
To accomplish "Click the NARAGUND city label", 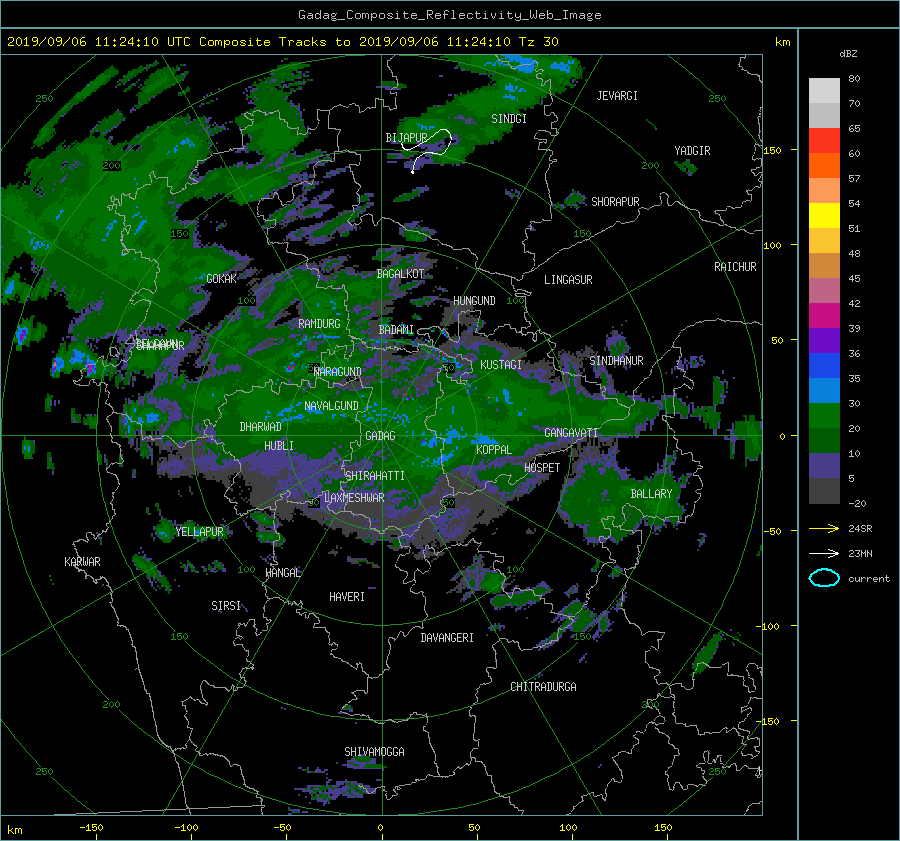I will (338, 372).
